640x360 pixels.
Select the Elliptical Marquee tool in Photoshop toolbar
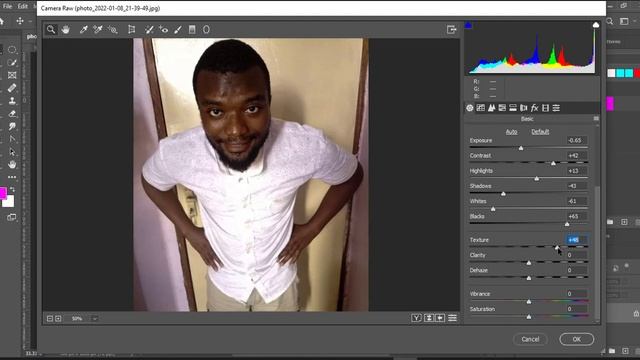(x=12, y=50)
